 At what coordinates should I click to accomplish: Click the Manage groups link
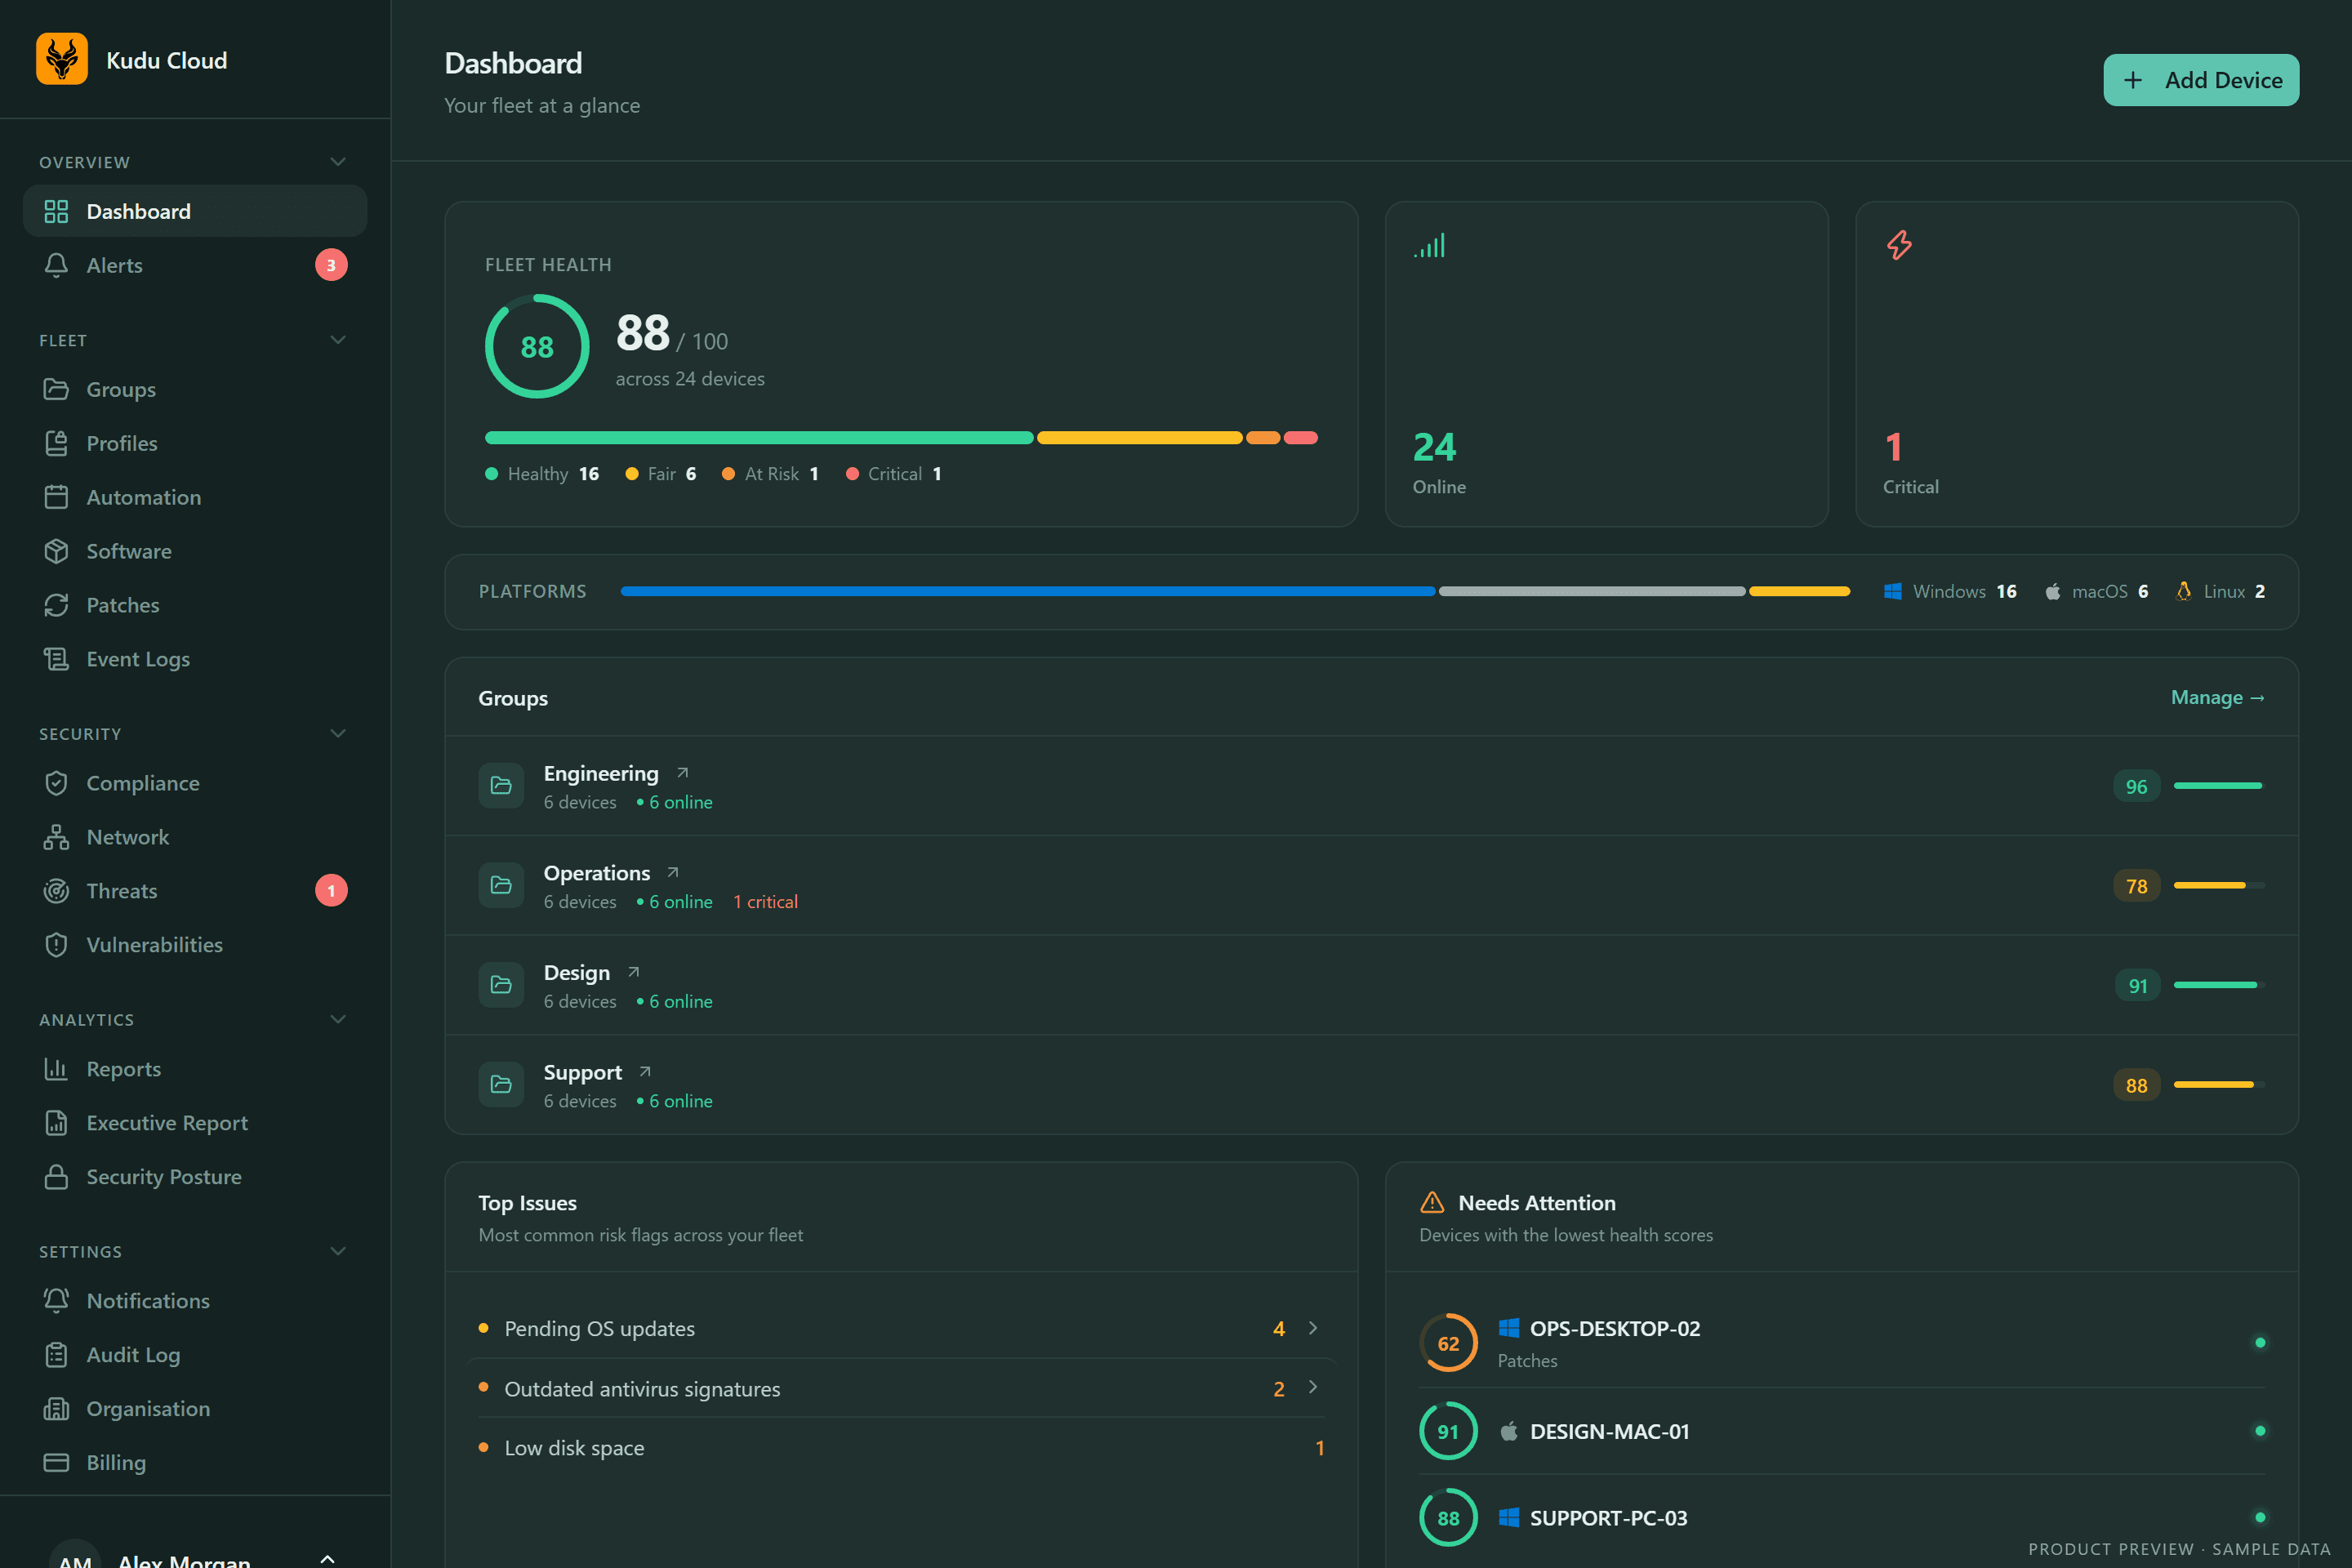(x=2217, y=698)
